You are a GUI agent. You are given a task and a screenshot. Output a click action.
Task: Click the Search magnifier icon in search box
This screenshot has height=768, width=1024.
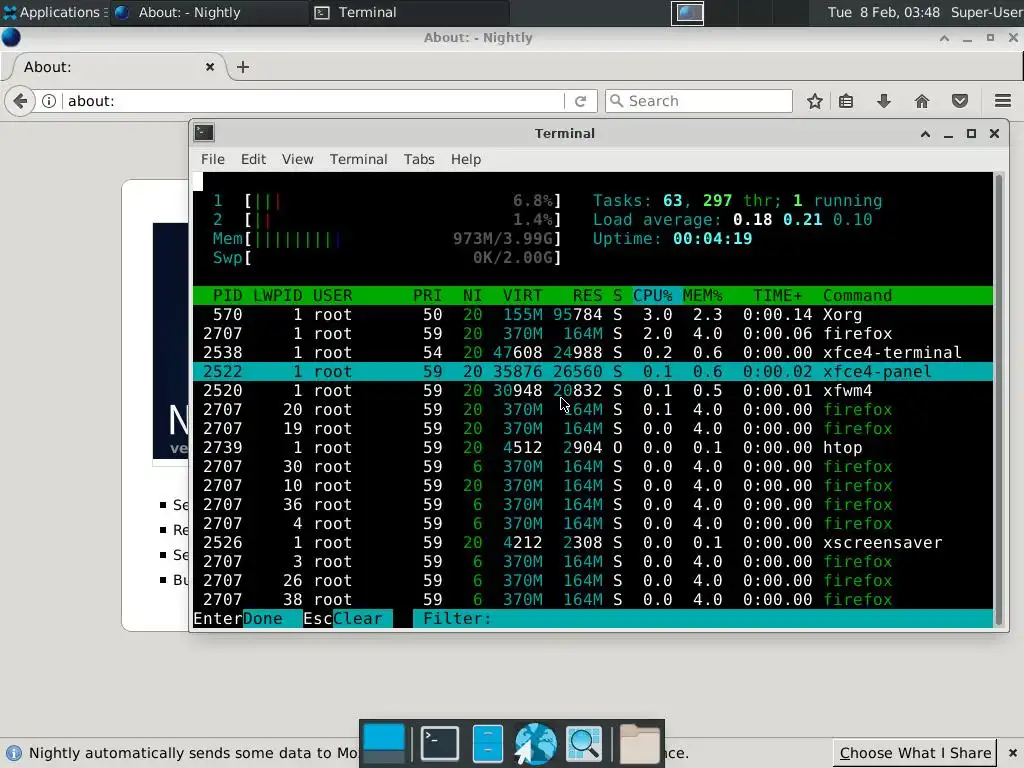(616, 101)
